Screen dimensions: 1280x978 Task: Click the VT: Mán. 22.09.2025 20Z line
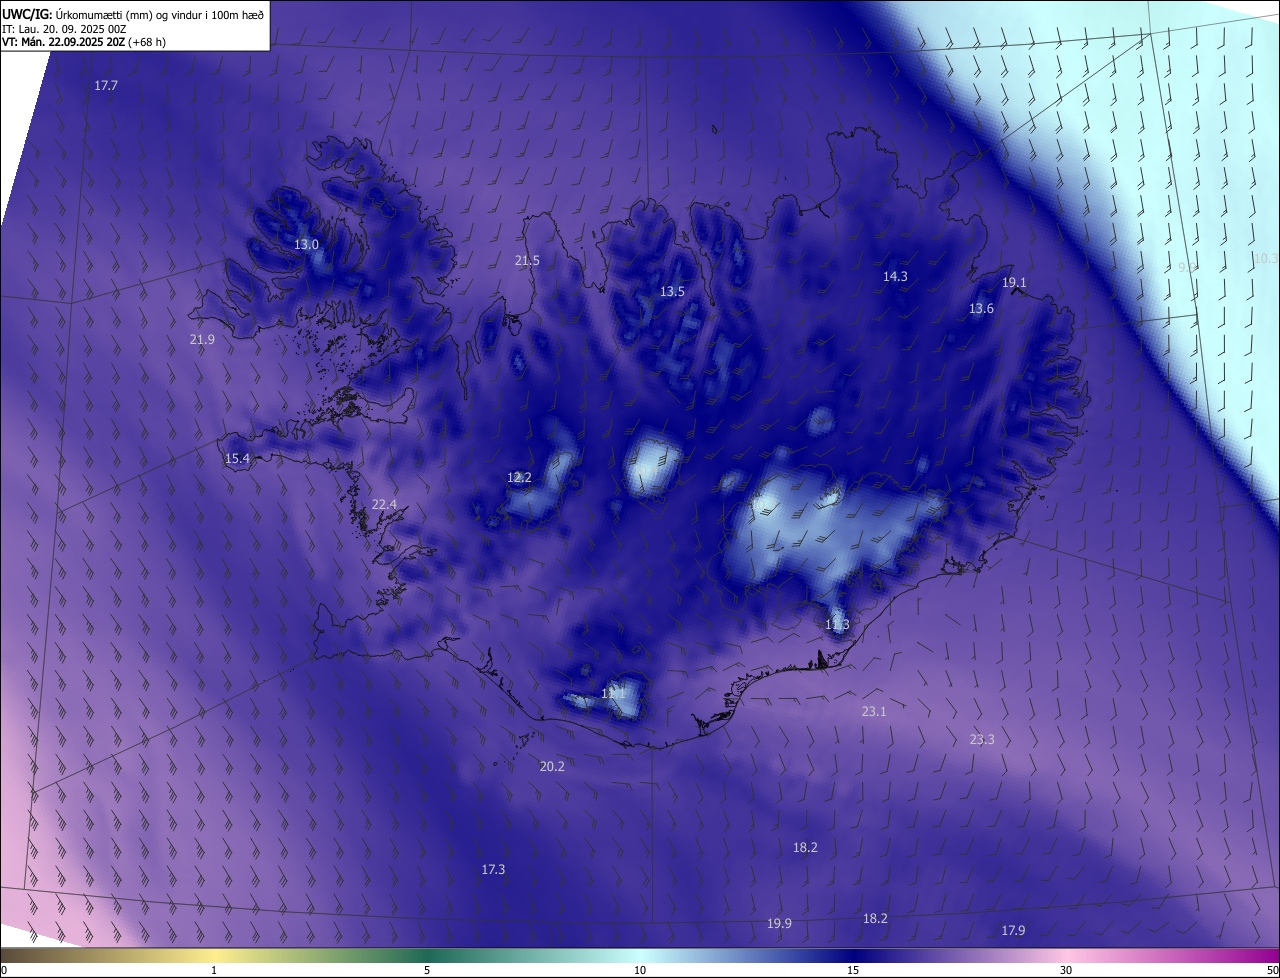[x=84, y=42]
